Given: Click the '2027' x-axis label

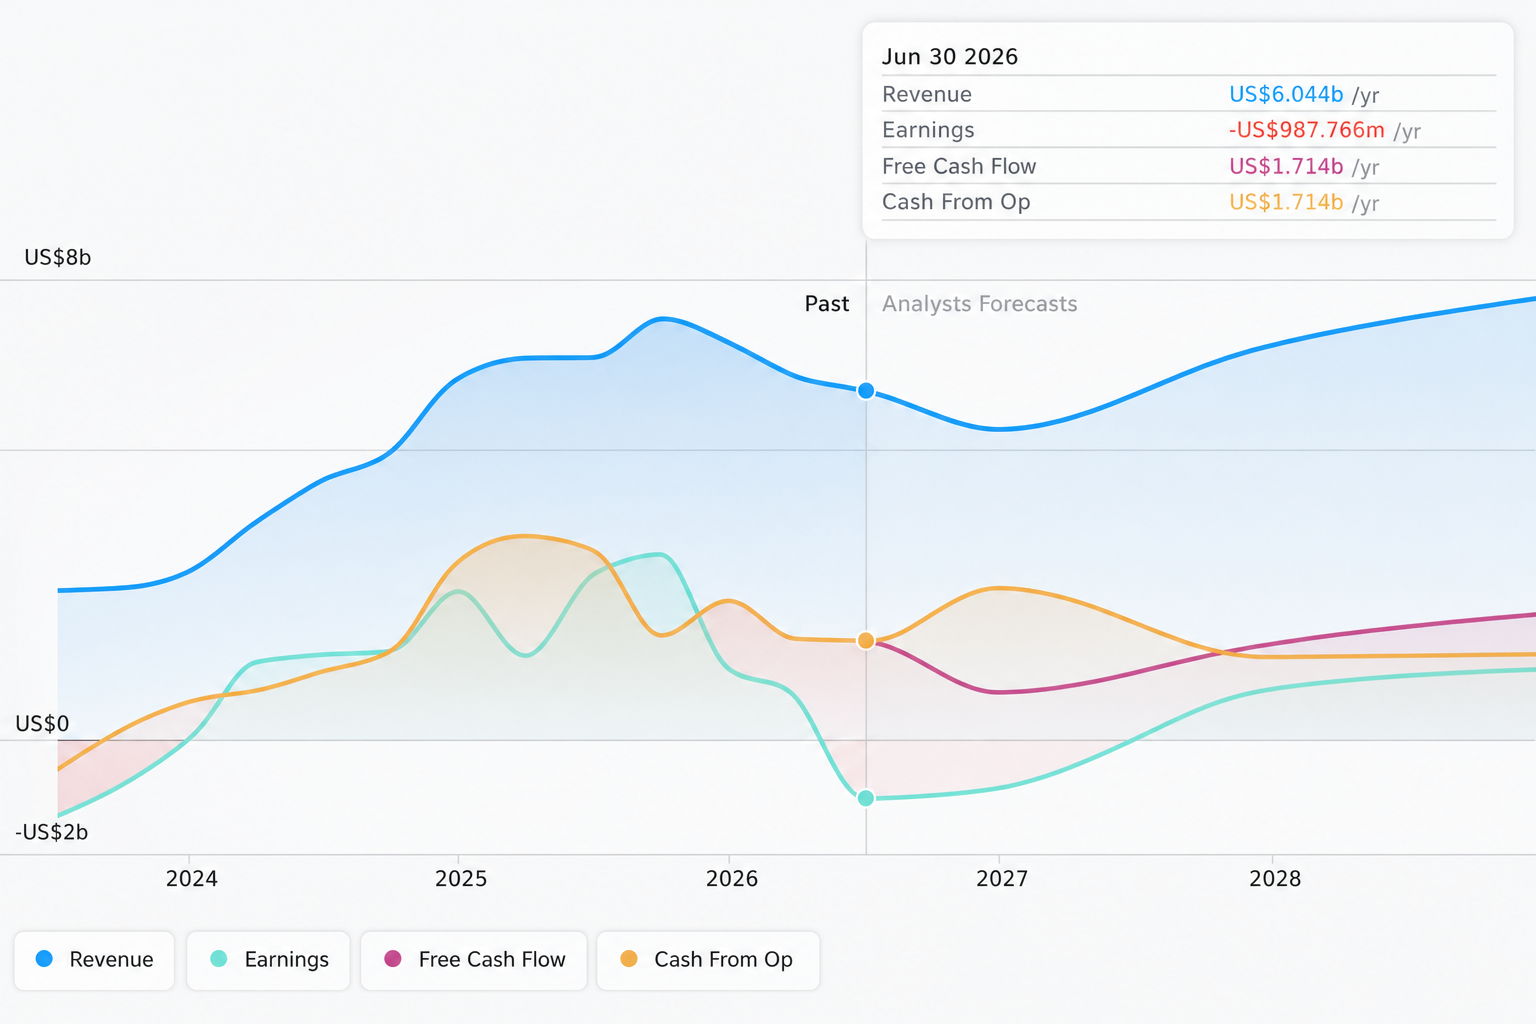Looking at the screenshot, I should point(1002,879).
